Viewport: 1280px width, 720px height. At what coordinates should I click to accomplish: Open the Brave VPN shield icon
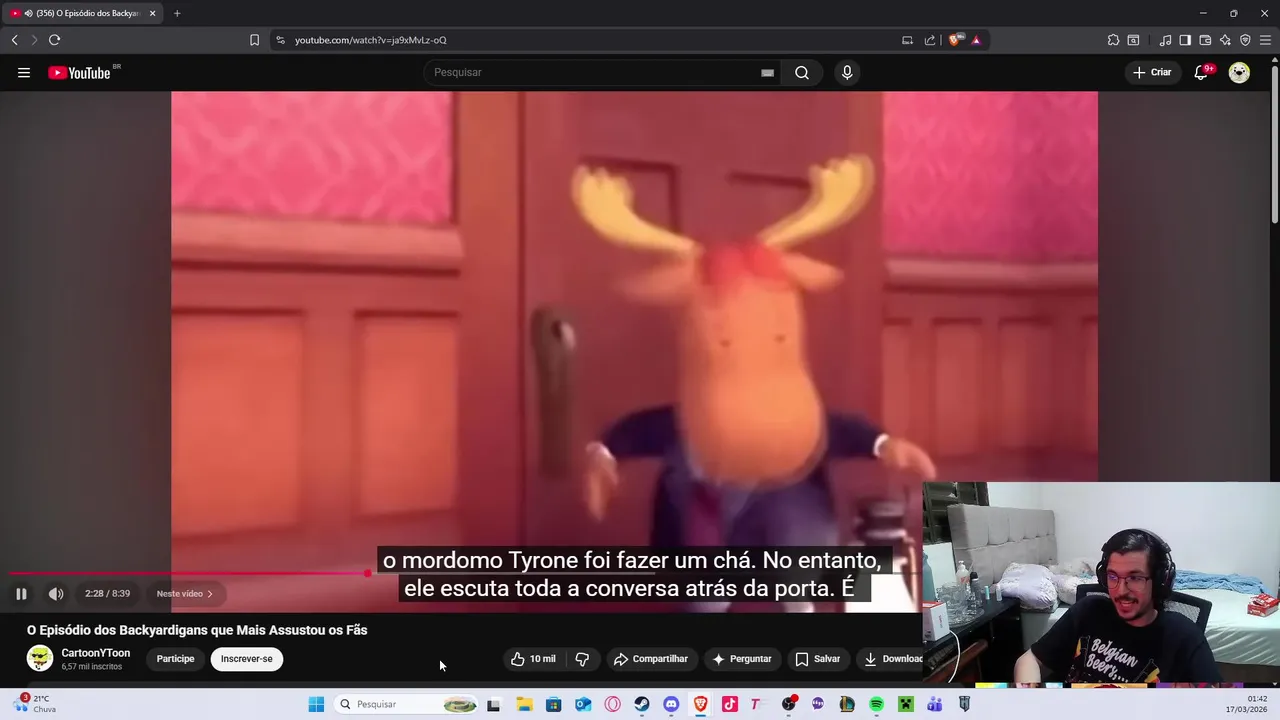(x=1245, y=40)
